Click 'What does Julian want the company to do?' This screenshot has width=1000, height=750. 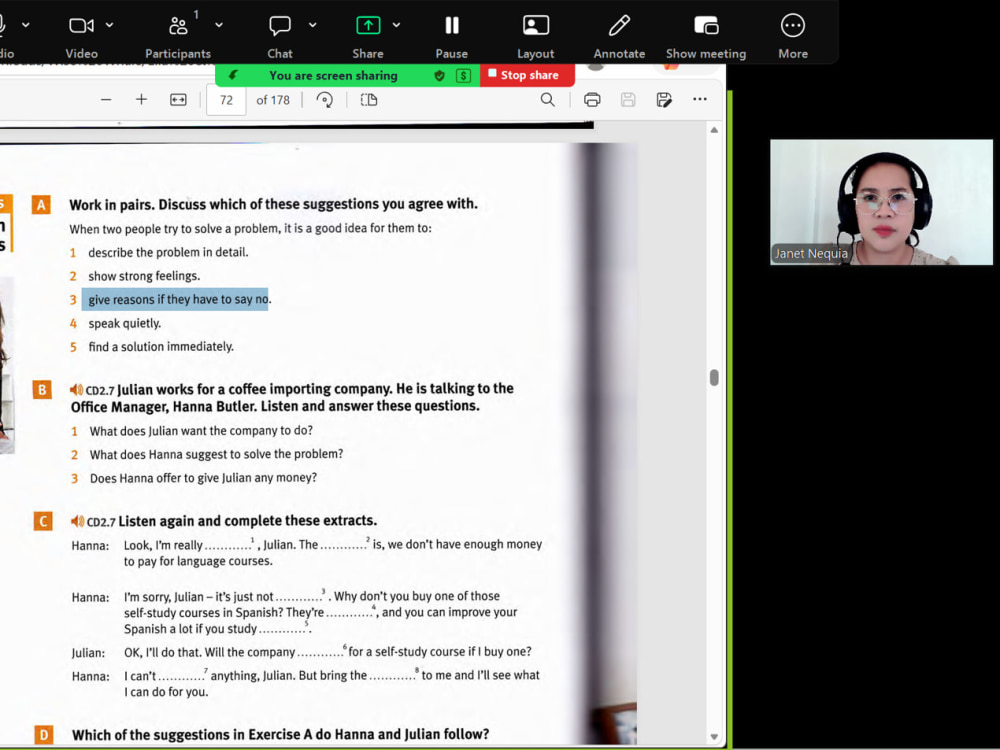click(201, 431)
